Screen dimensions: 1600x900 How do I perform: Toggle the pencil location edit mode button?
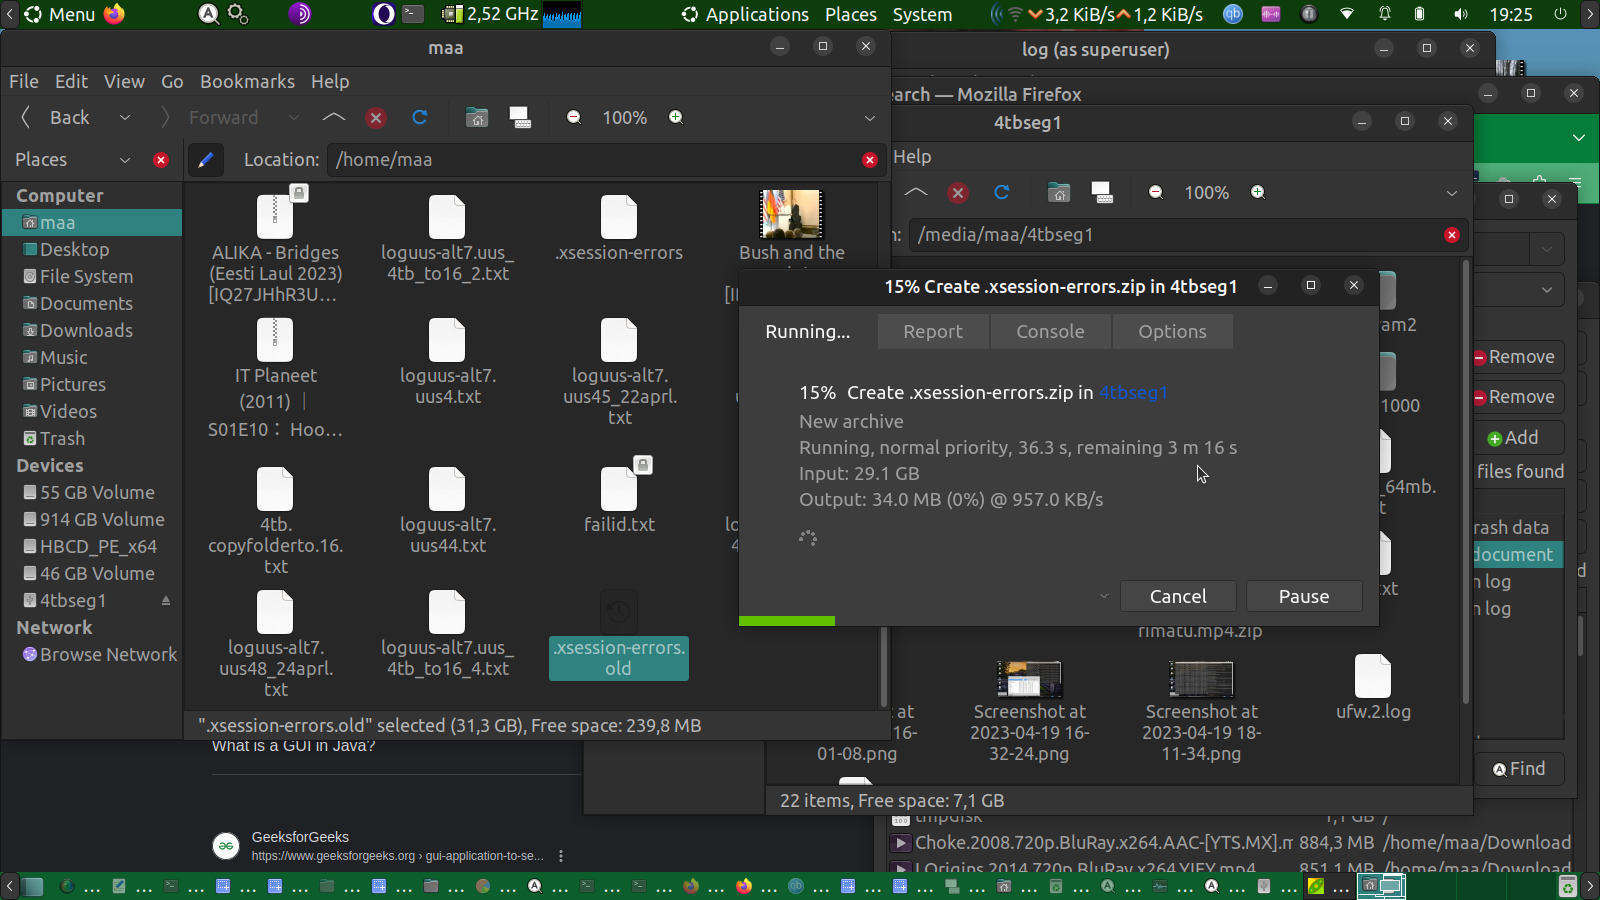(206, 160)
